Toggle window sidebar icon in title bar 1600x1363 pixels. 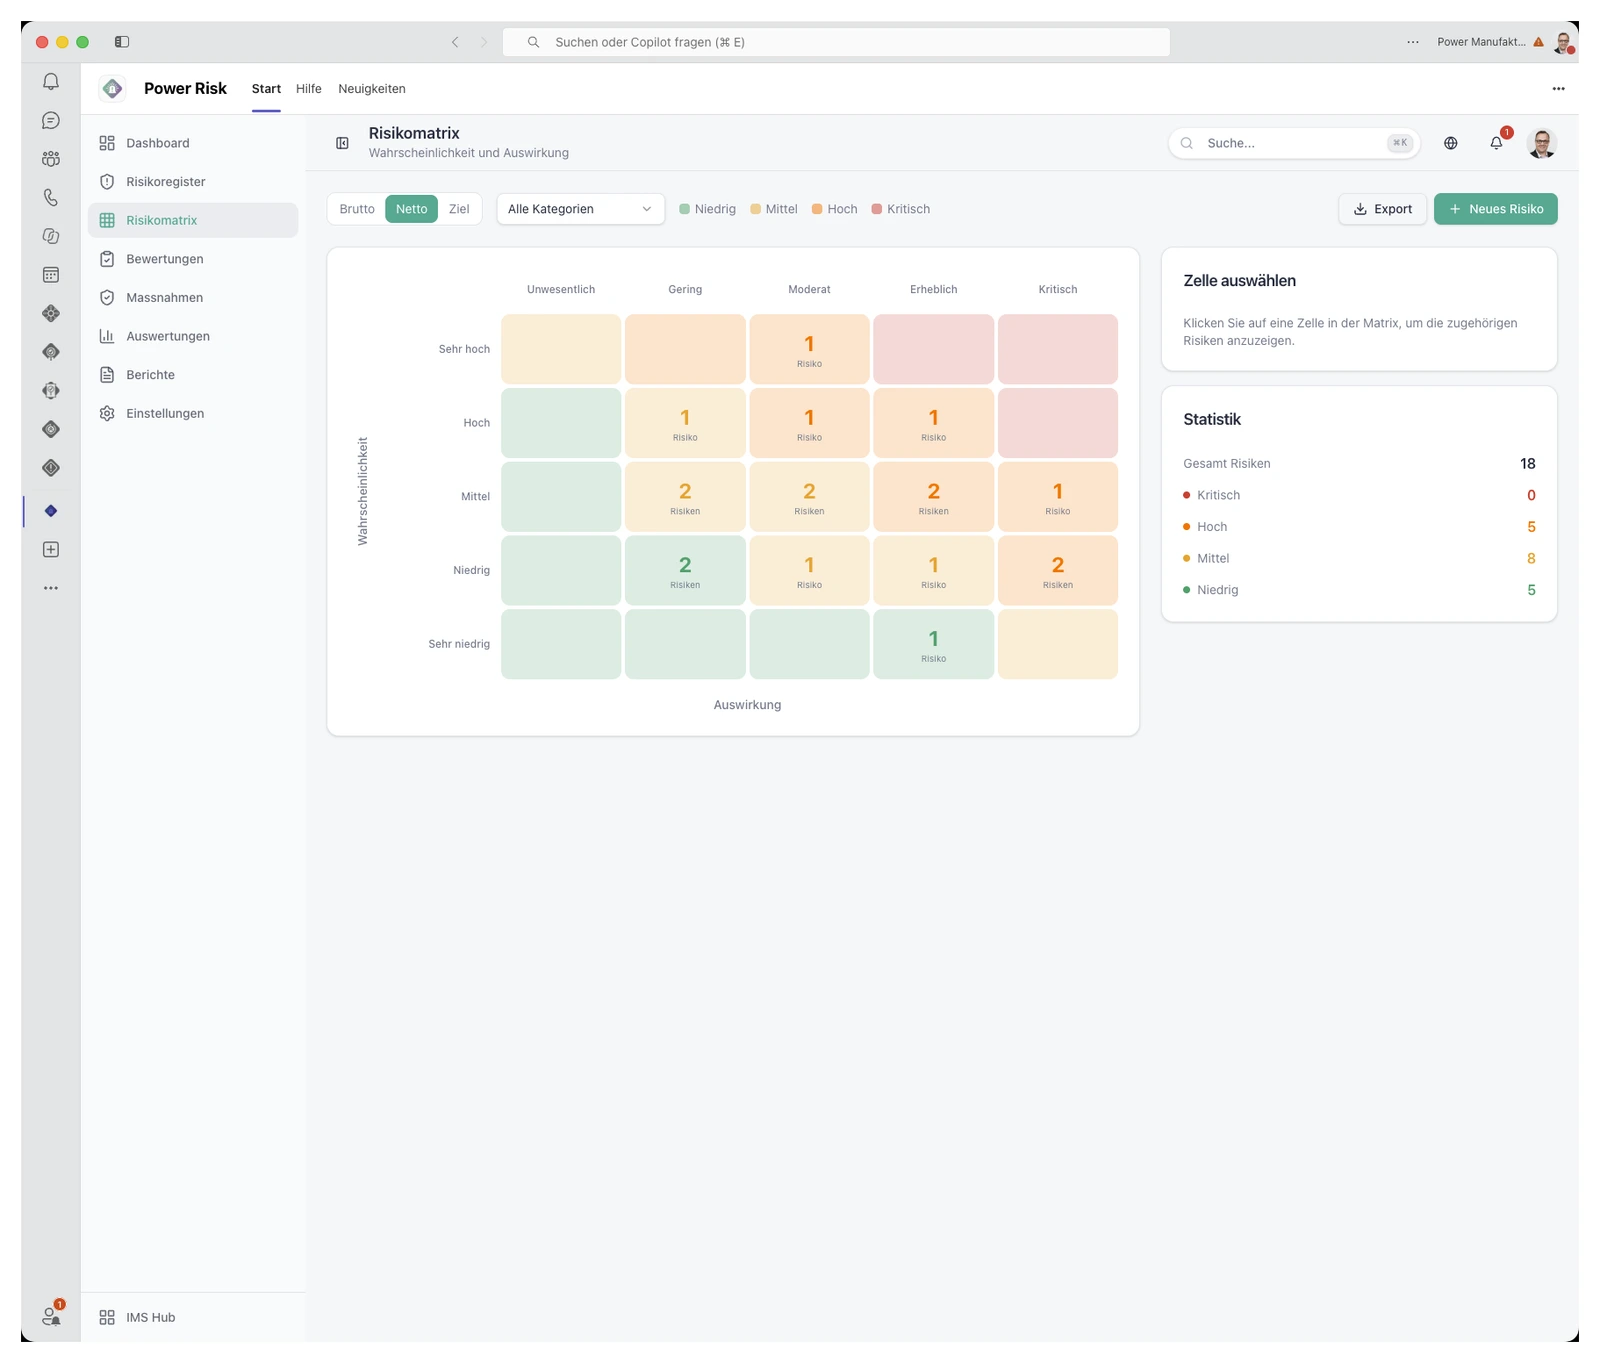click(122, 42)
